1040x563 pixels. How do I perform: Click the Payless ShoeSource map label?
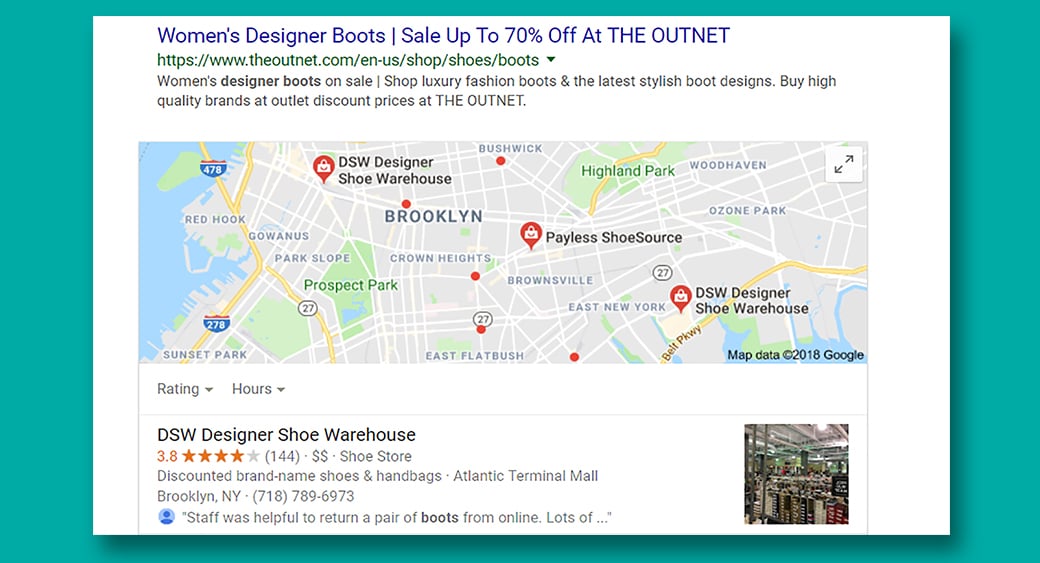point(614,237)
